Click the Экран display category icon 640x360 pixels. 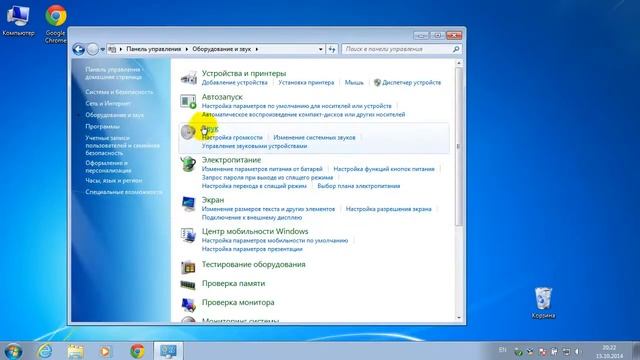(188, 204)
